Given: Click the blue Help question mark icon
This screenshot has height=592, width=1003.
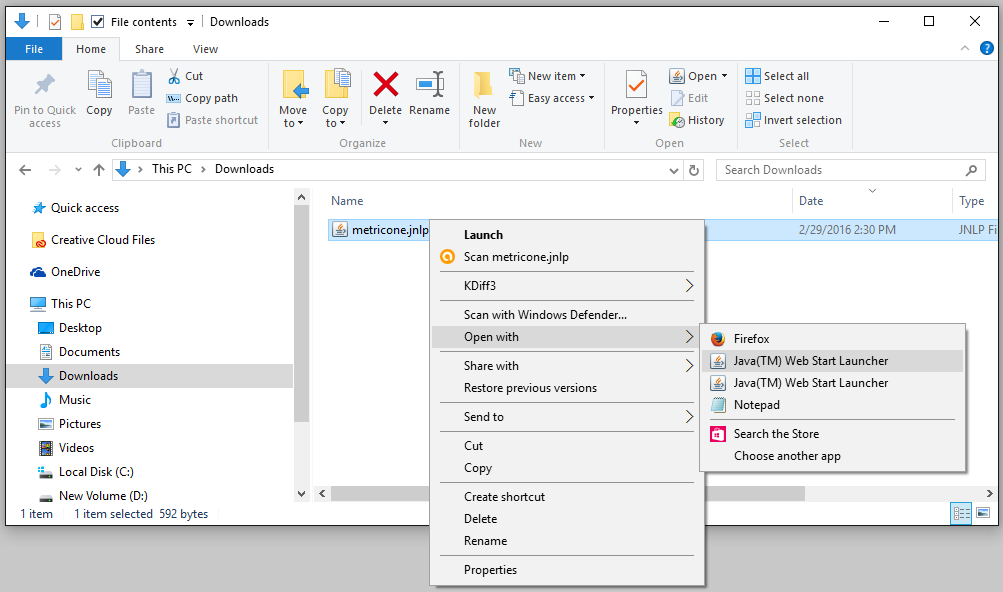Looking at the screenshot, I should click(987, 48).
